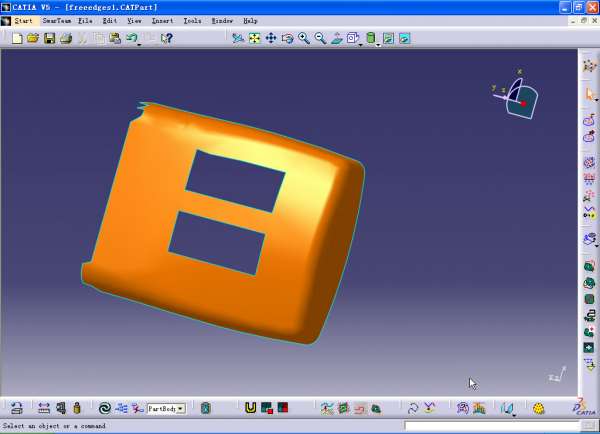The height and width of the screenshot is (434, 600).
Task: Click the Normal View icon
Action: click(337, 38)
